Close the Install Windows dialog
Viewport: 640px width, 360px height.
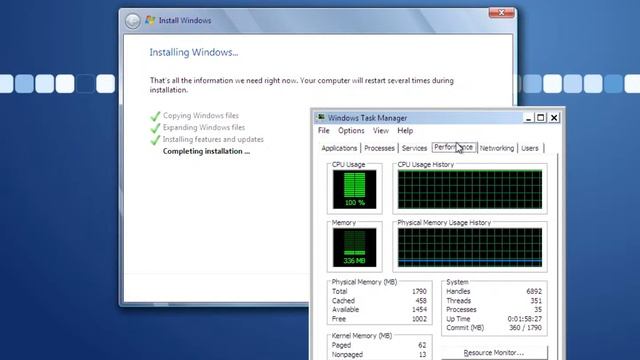pyautogui.click(x=502, y=13)
